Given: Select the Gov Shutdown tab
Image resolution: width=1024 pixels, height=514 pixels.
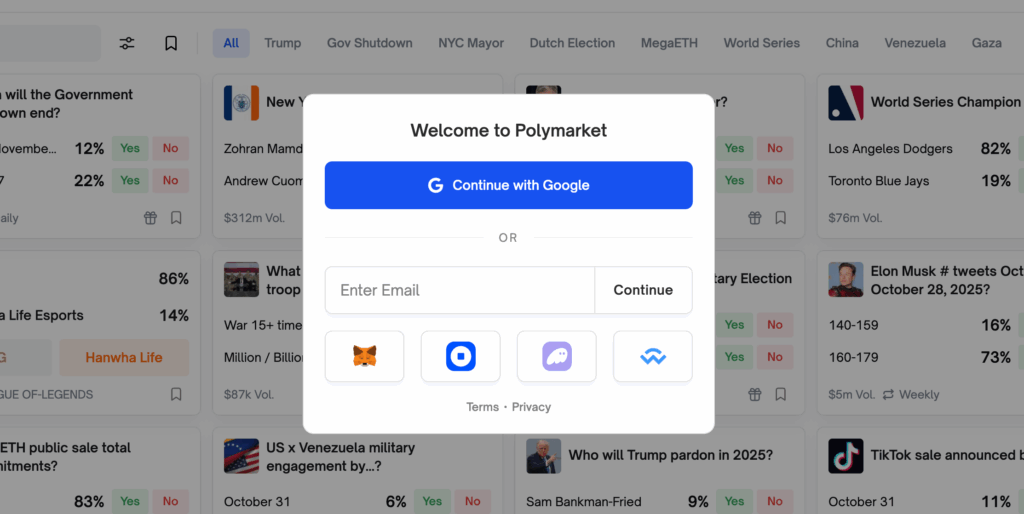Looking at the screenshot, I should 370,43.
